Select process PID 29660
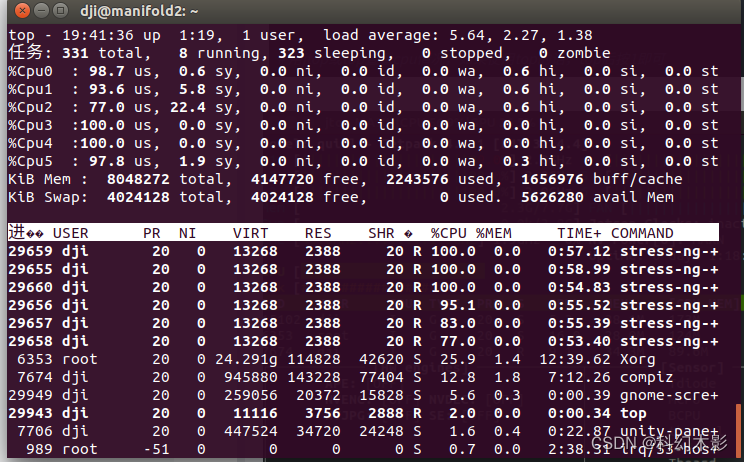Screen dimensions: 744x462 pyautogui.click(x=30, y=287)
